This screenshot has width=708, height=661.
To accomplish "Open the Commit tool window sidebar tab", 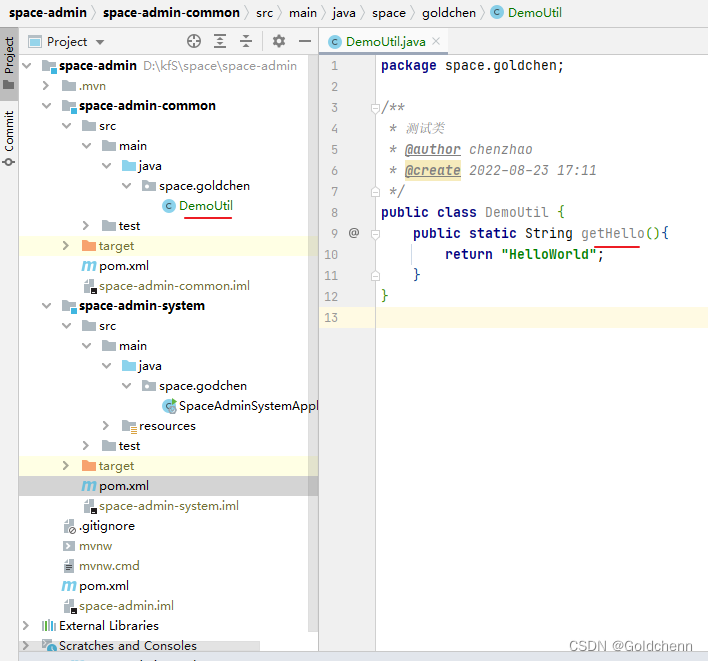I will coord(9,138).
